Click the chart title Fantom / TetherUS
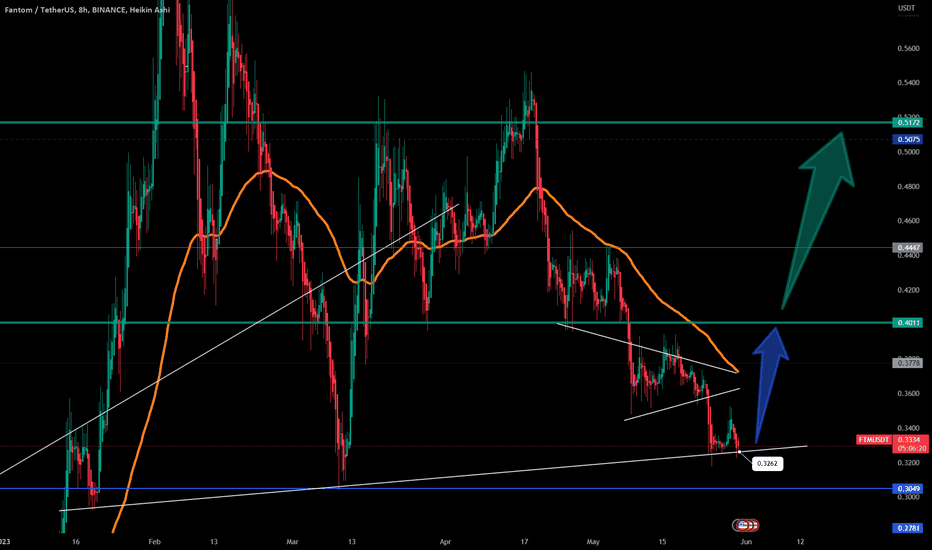This screenshot has height=550, width=932. (x=39, y=10)
